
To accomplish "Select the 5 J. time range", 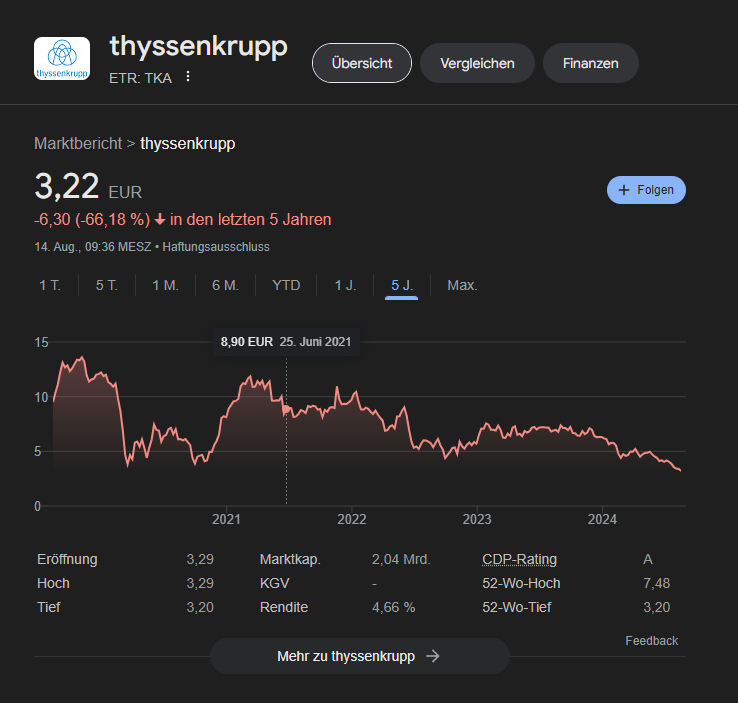I will click(401, 285).
